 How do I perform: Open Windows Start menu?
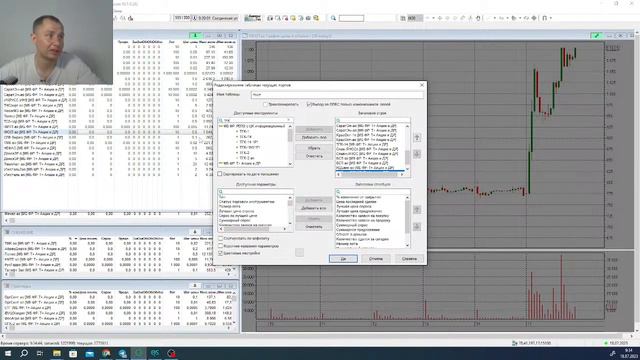[x=8, y=353]
